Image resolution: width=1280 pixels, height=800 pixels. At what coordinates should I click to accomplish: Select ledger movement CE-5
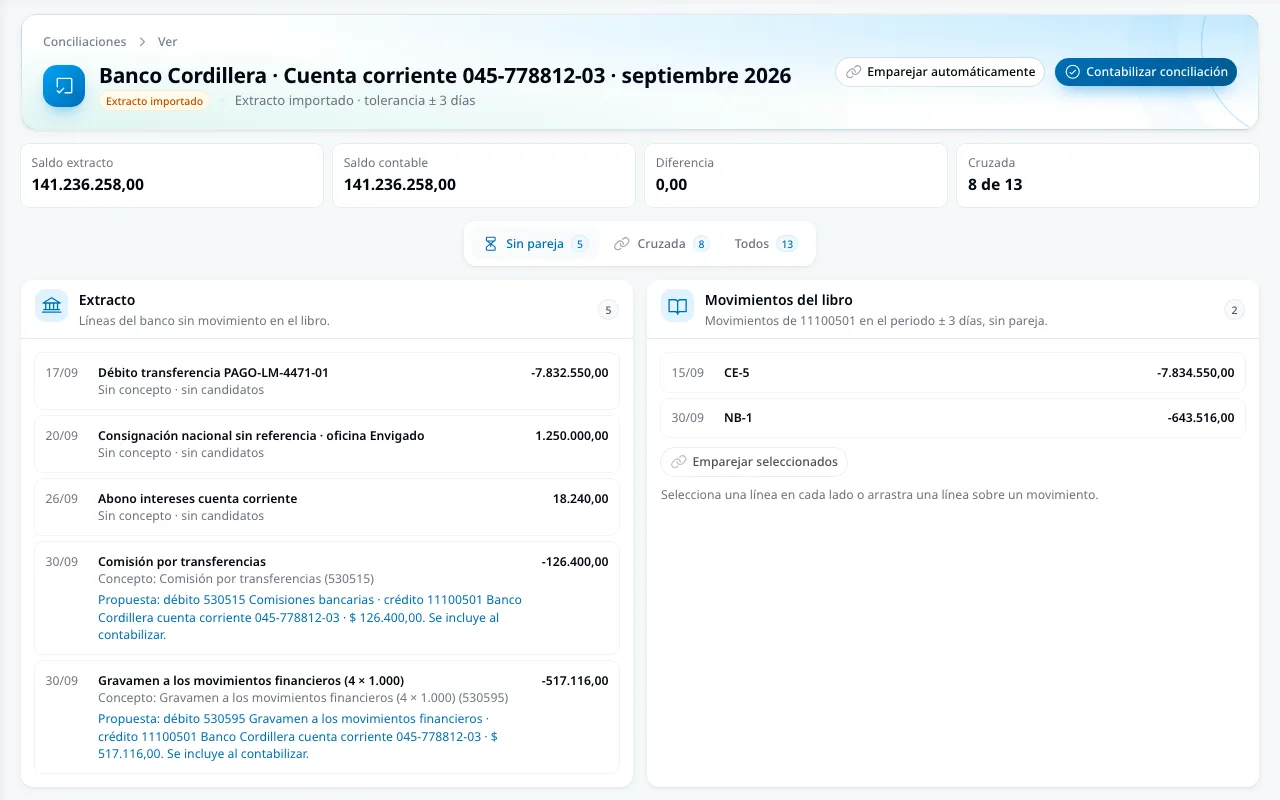tap(953, 373)
